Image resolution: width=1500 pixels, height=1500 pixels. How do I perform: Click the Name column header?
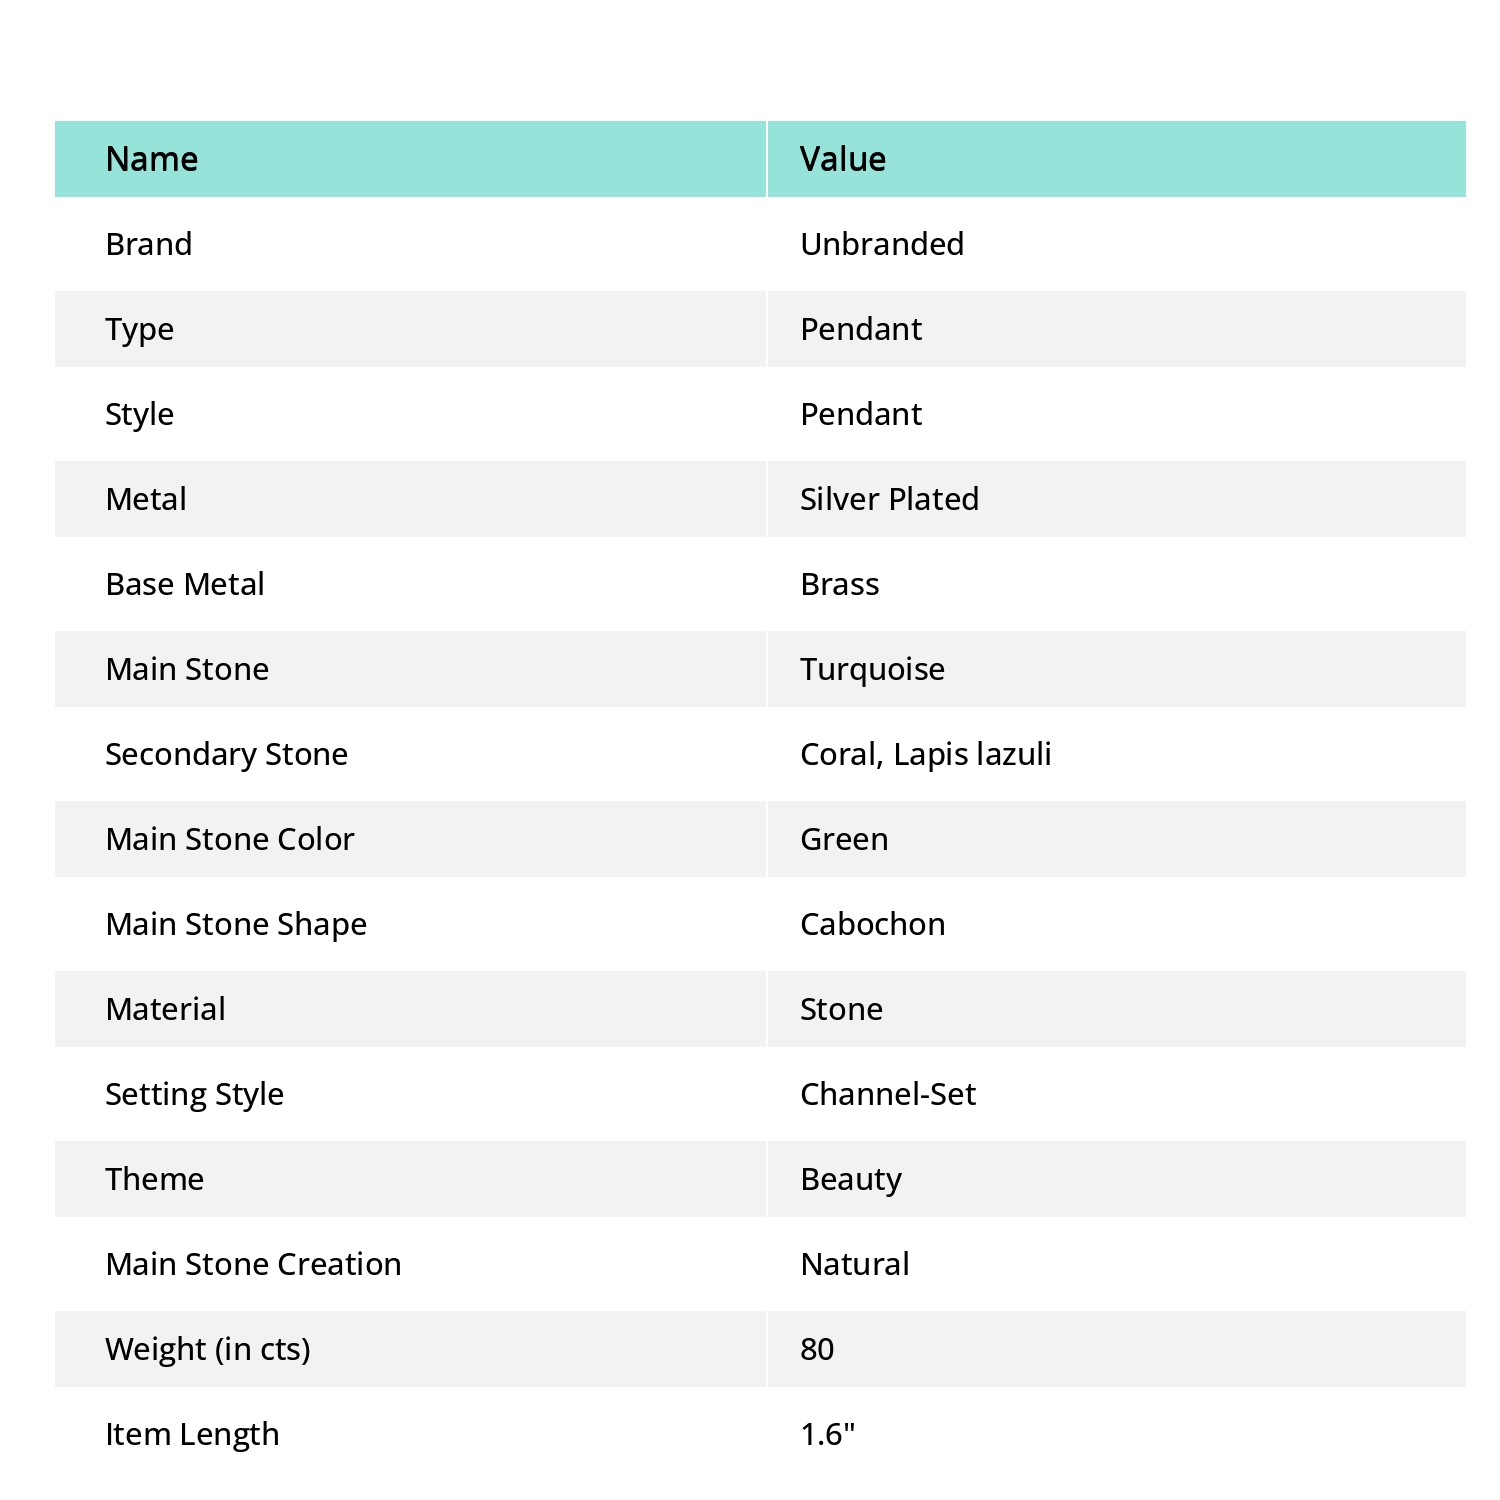pos(410,159)
